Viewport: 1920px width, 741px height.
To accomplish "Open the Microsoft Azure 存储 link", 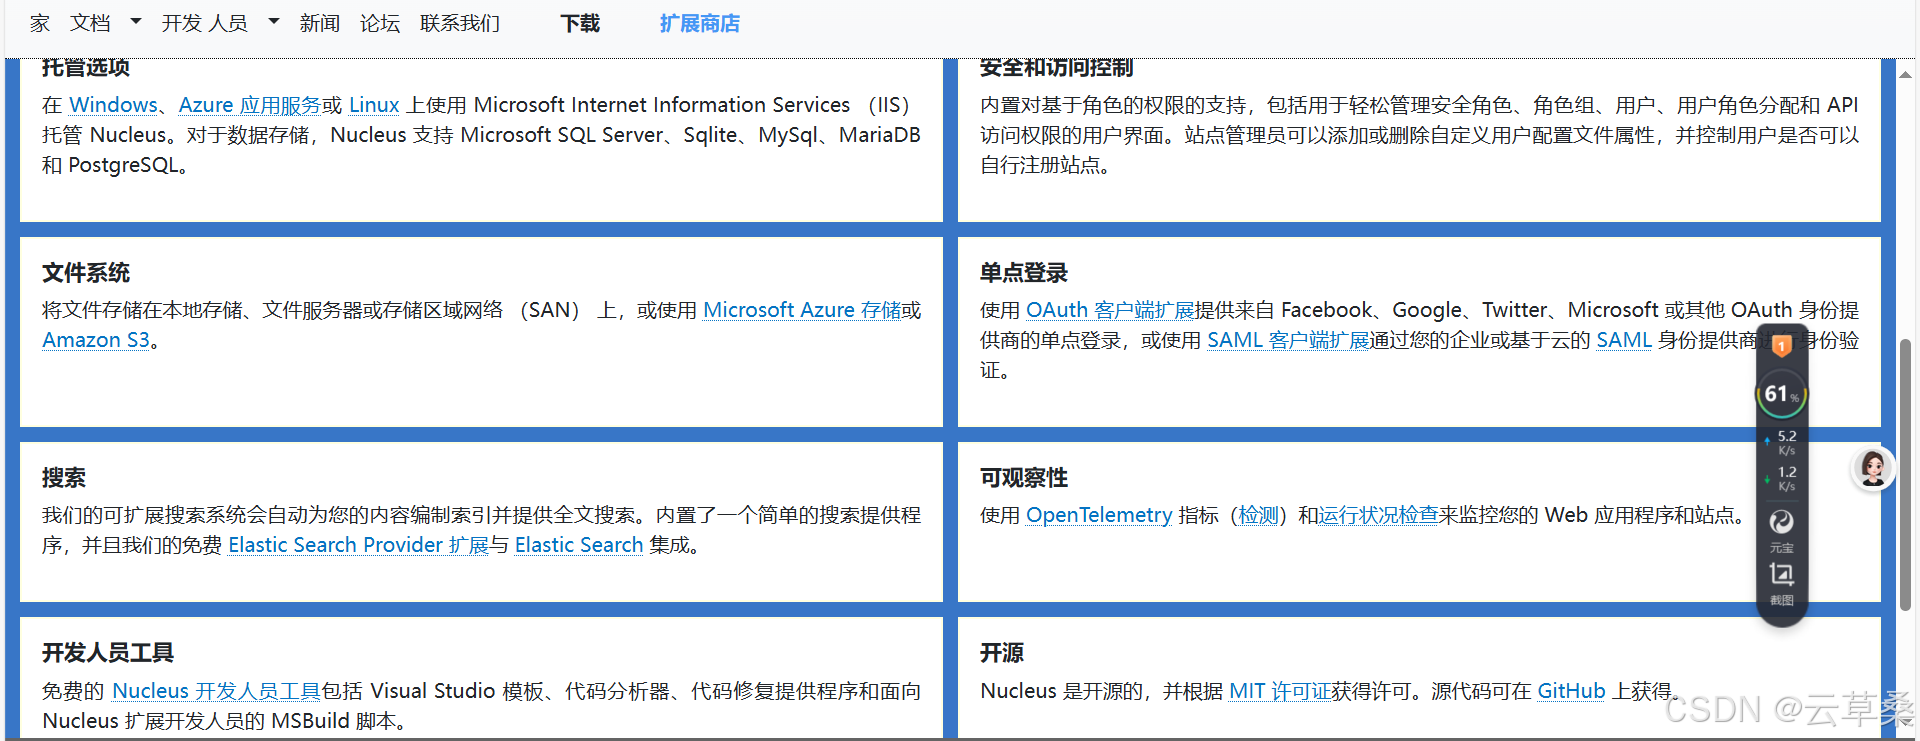I will (x=803, y=310).
